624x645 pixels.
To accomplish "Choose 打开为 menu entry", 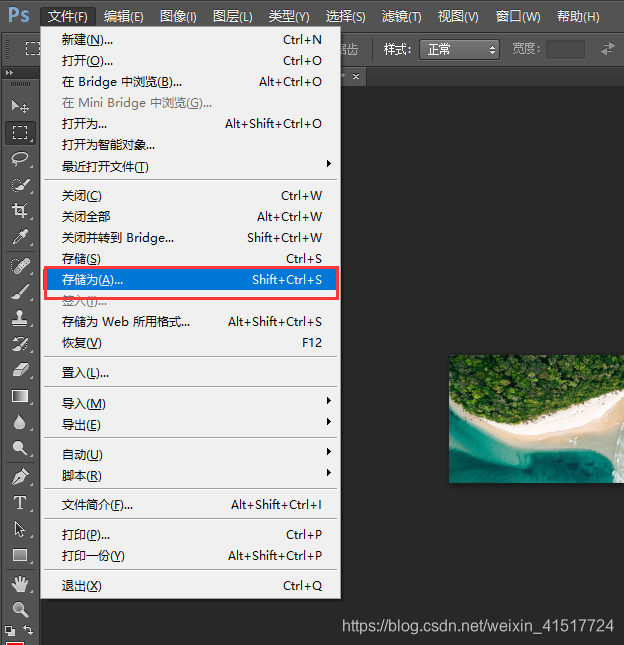I will 191,123.
